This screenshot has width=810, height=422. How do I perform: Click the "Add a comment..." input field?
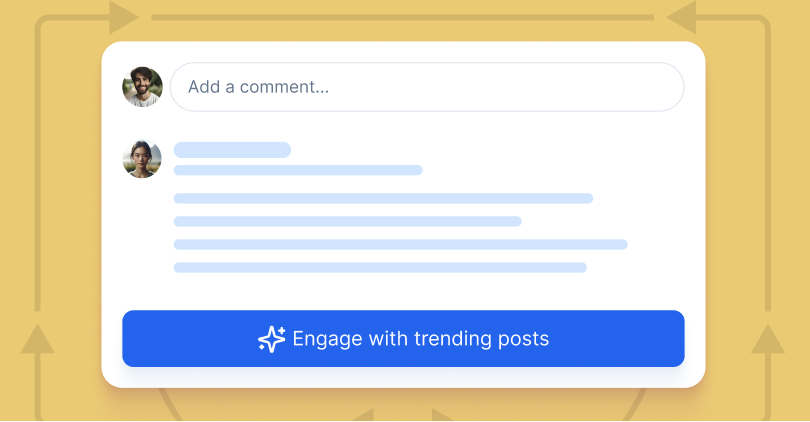click(x=427, y=87)
